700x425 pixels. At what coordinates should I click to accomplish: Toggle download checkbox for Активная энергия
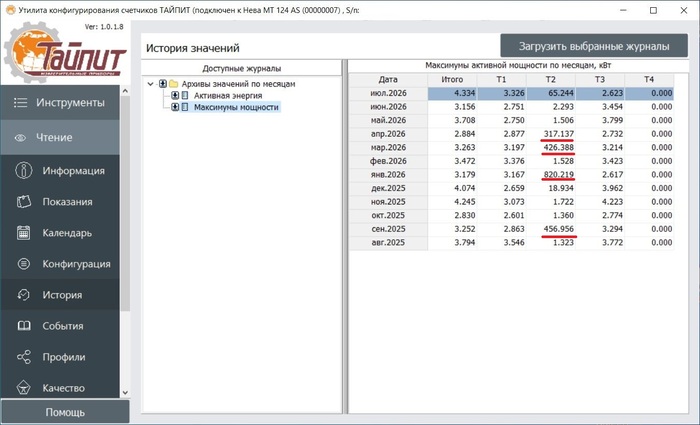(175, 96)
